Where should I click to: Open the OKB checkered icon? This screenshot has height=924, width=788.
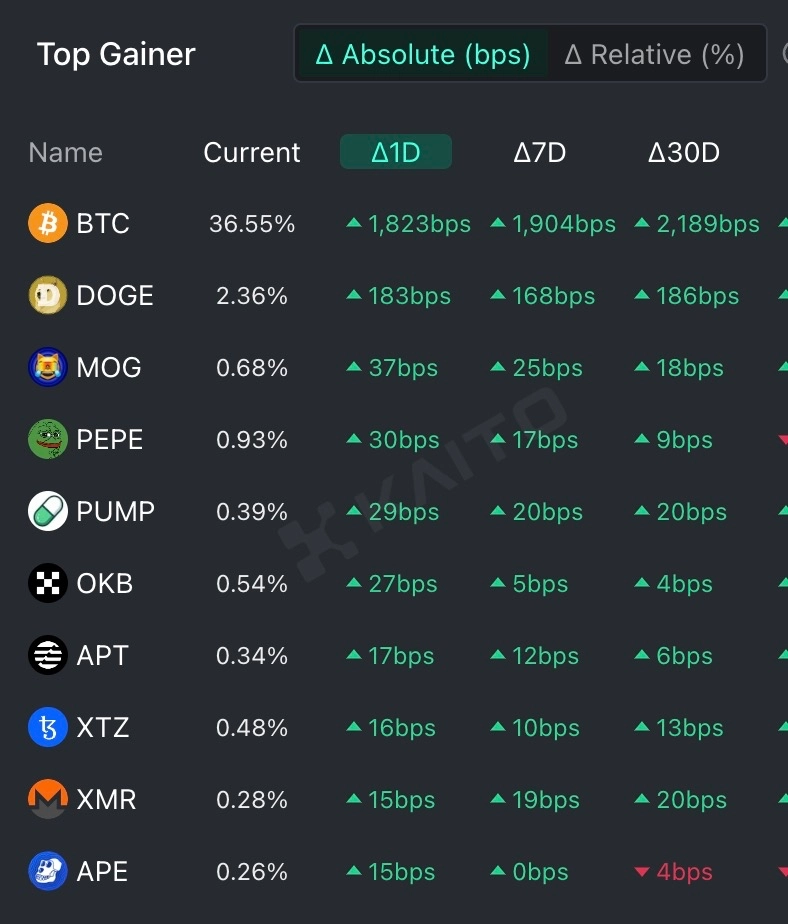(47, 584)
